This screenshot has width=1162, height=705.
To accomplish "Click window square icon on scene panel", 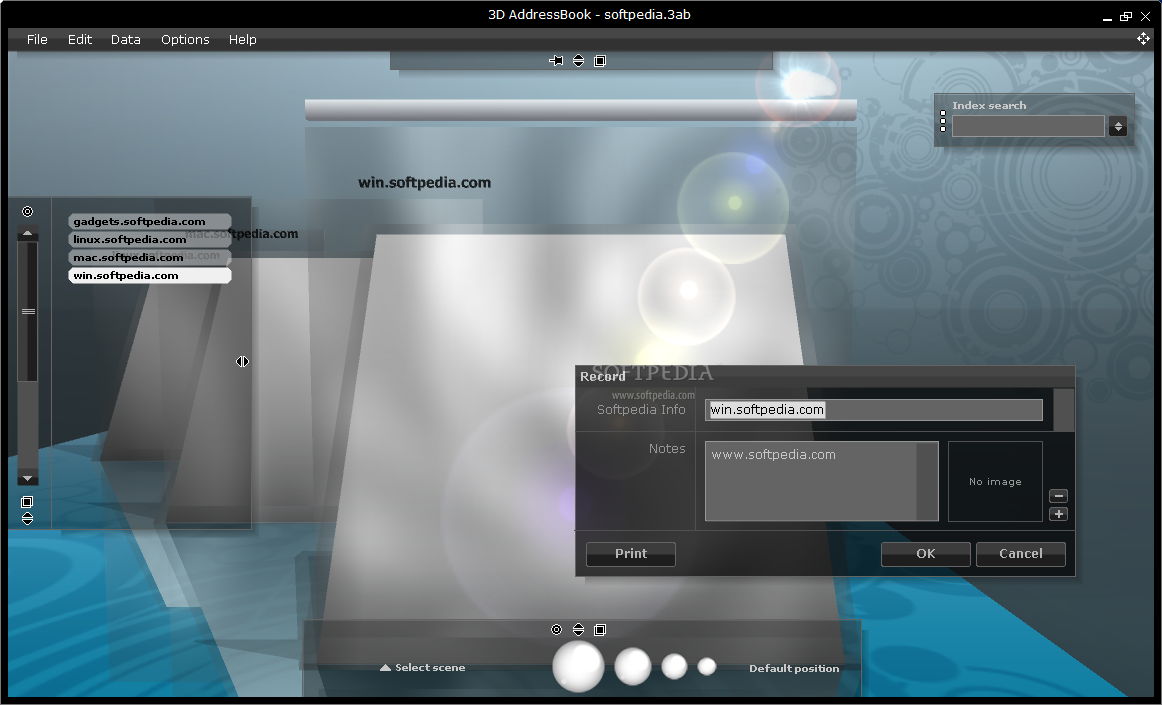I will (x=600, y=629).
